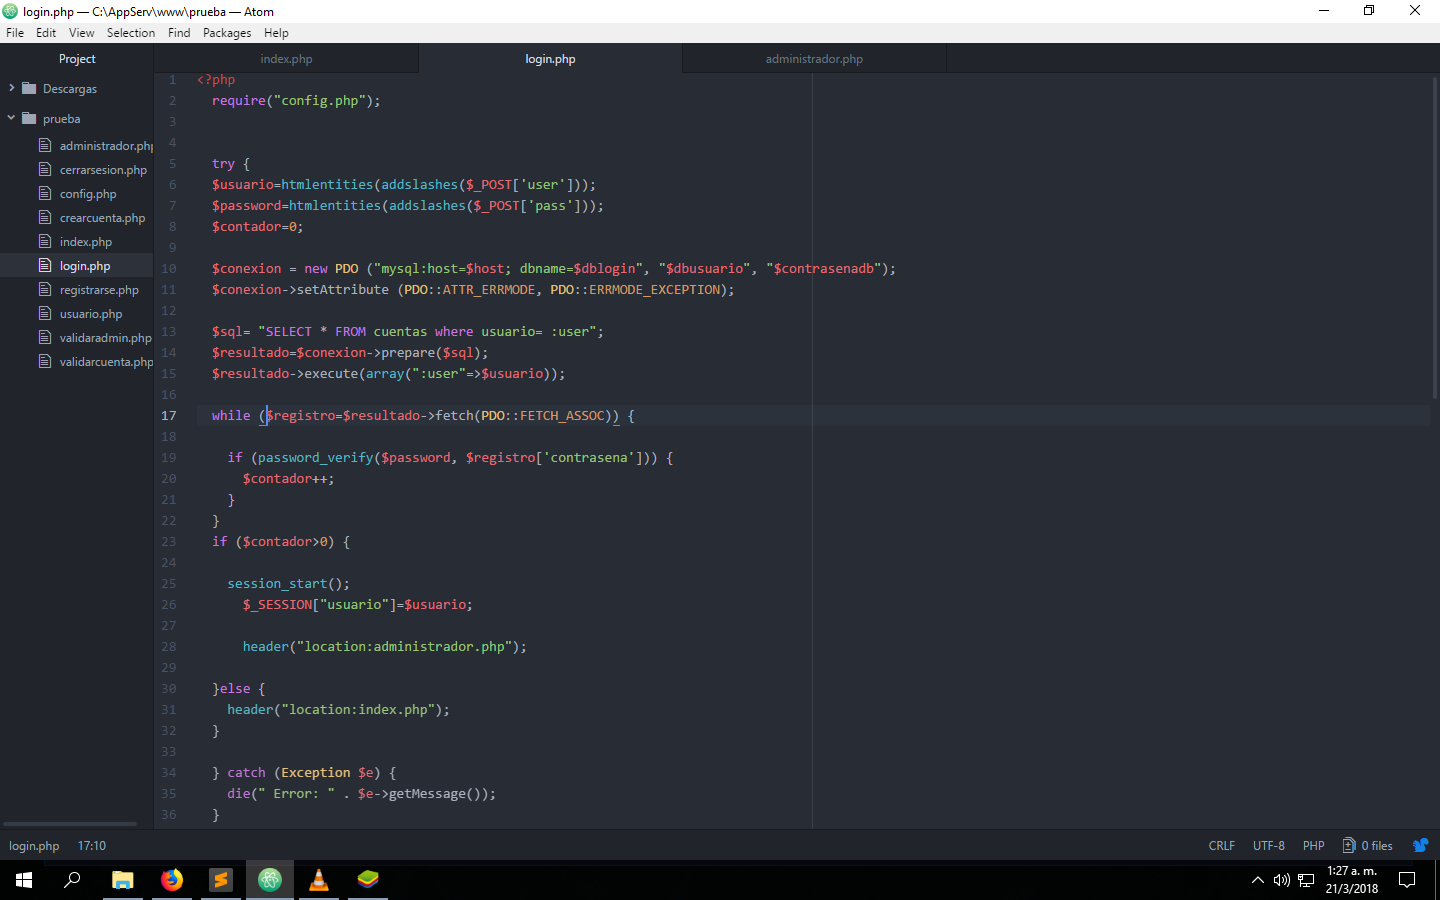Click the editor vertical scrollbar
This screenshot has width=1440, height=900.
click(1434, 236)
